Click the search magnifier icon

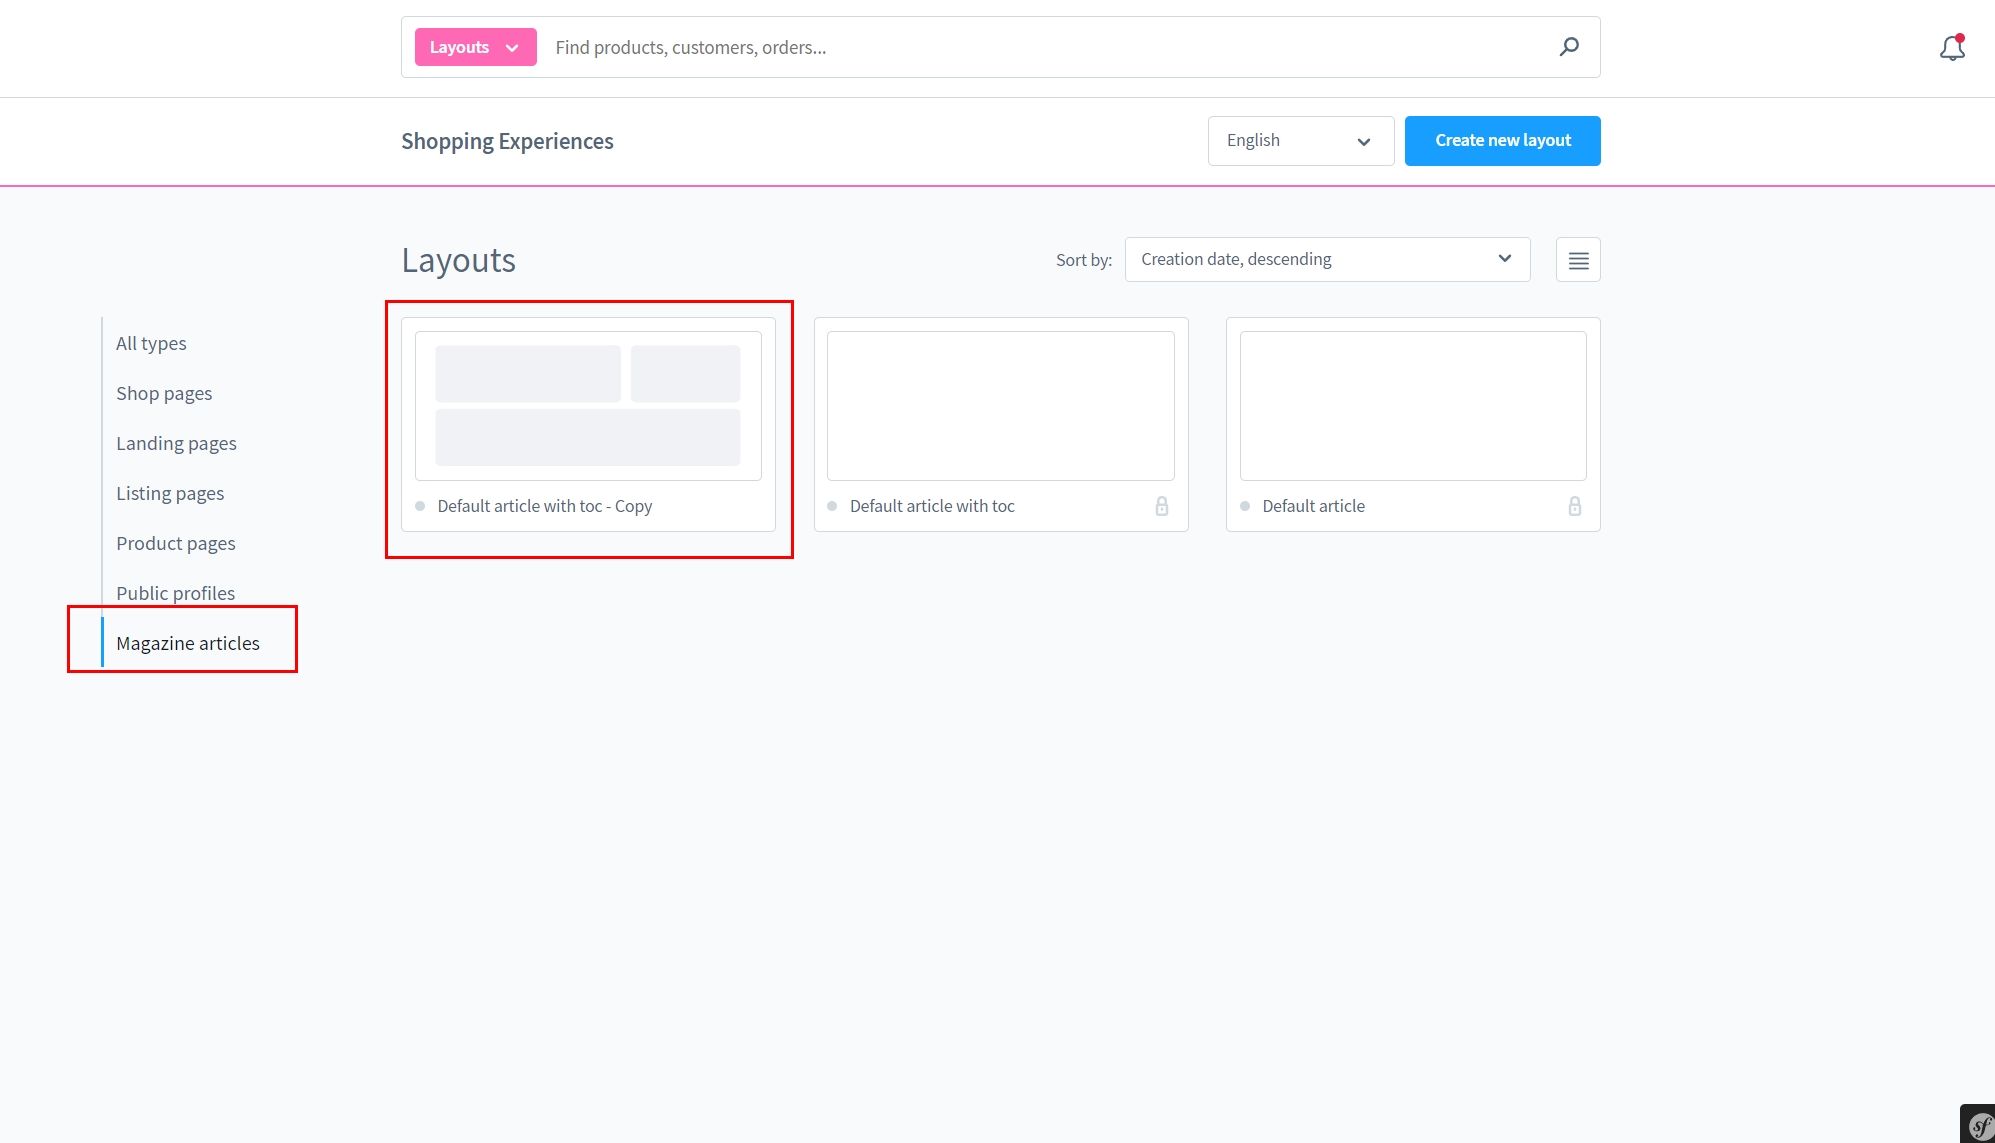pos(1569,47)
